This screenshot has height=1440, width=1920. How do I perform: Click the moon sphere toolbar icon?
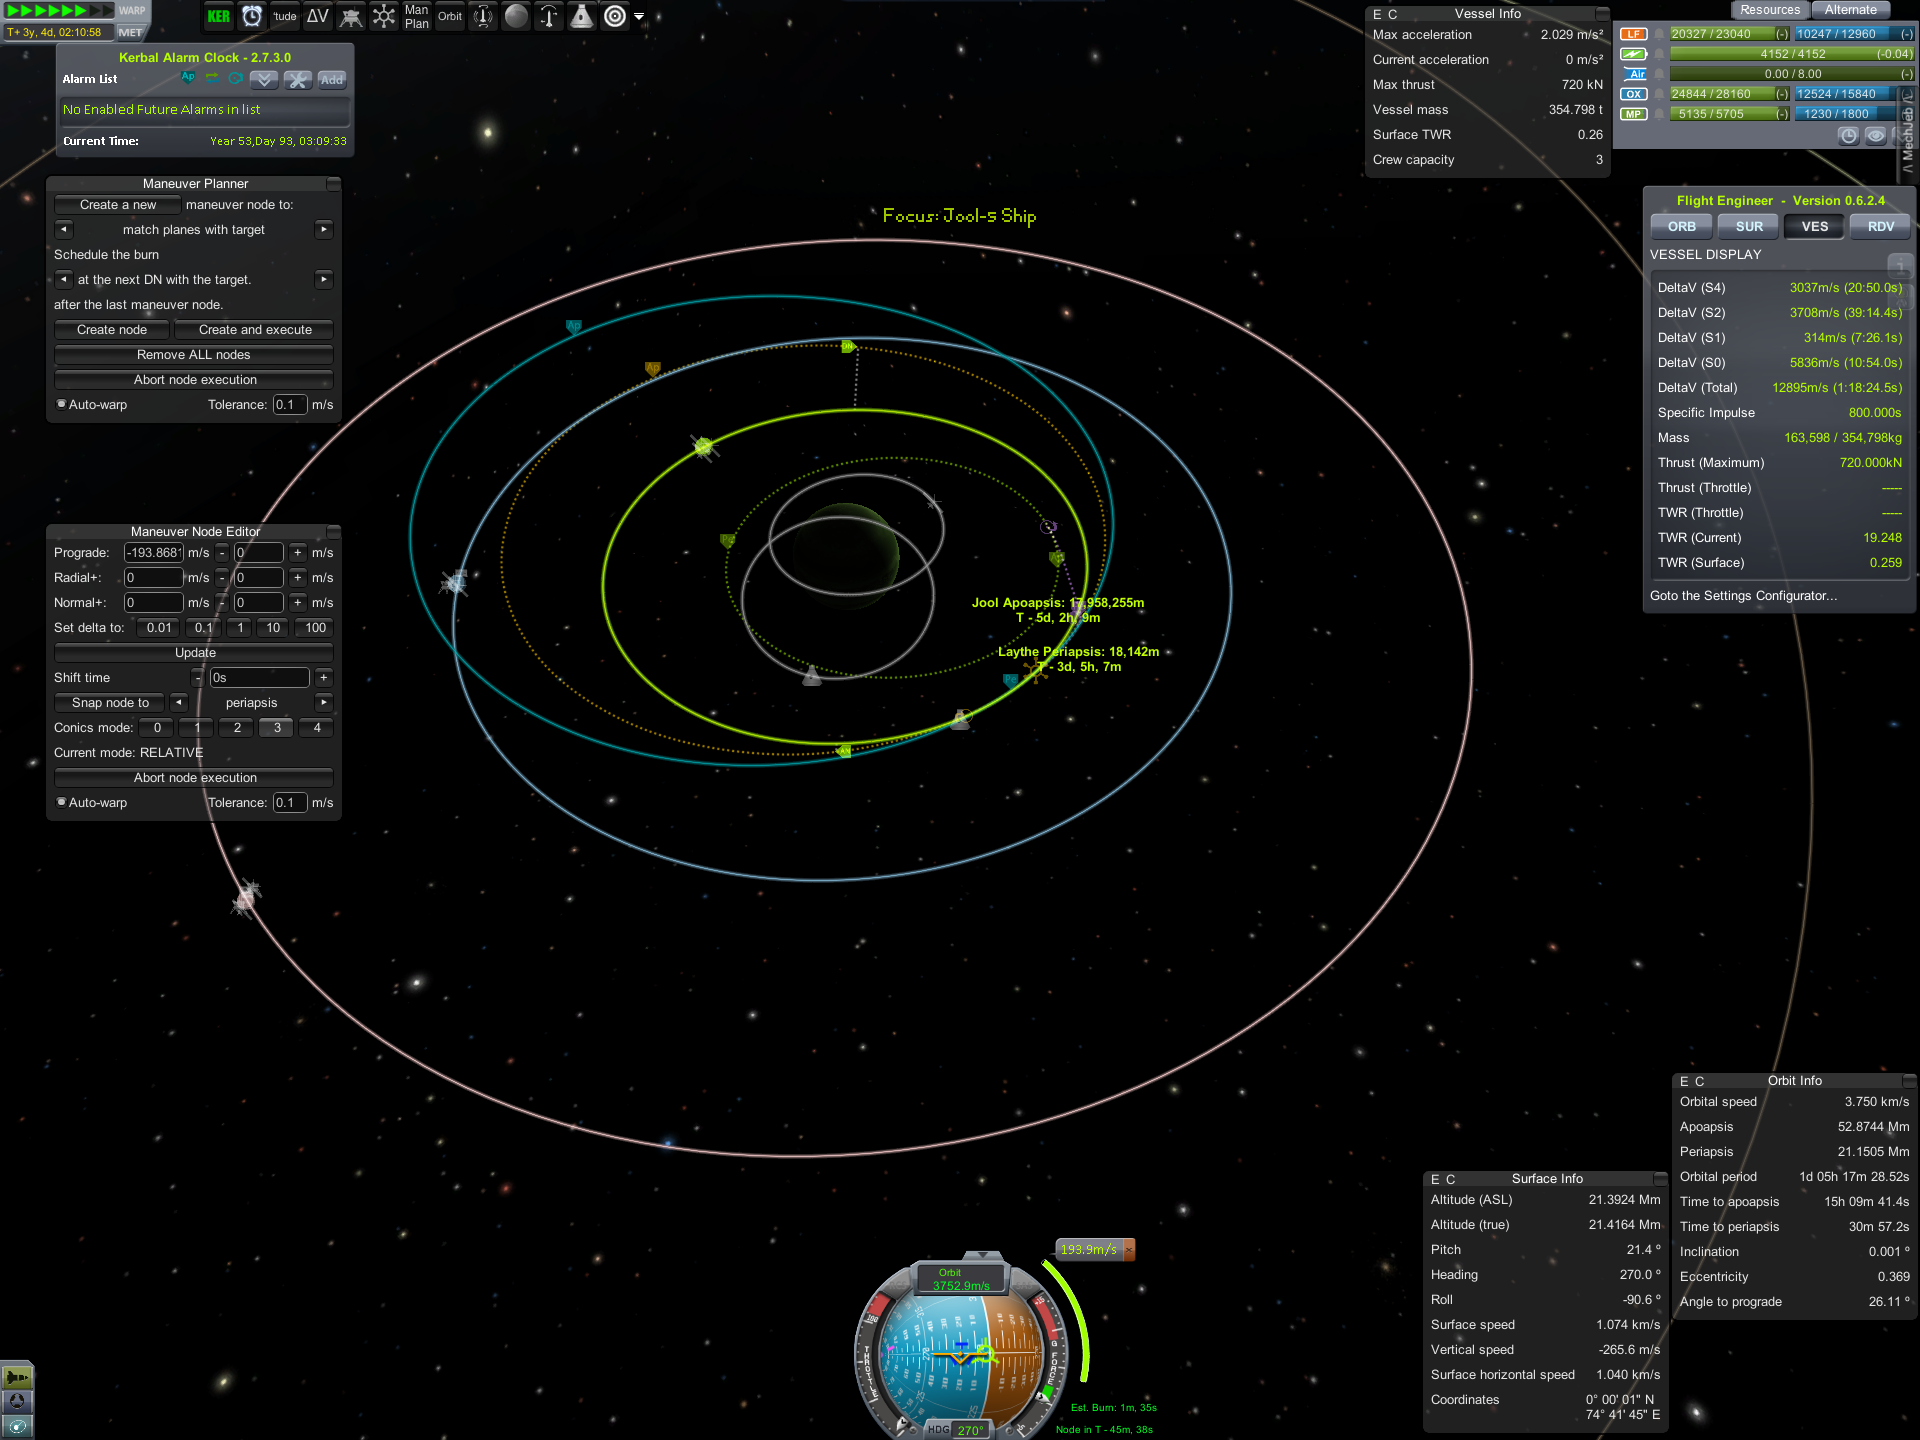coord(516,16)
